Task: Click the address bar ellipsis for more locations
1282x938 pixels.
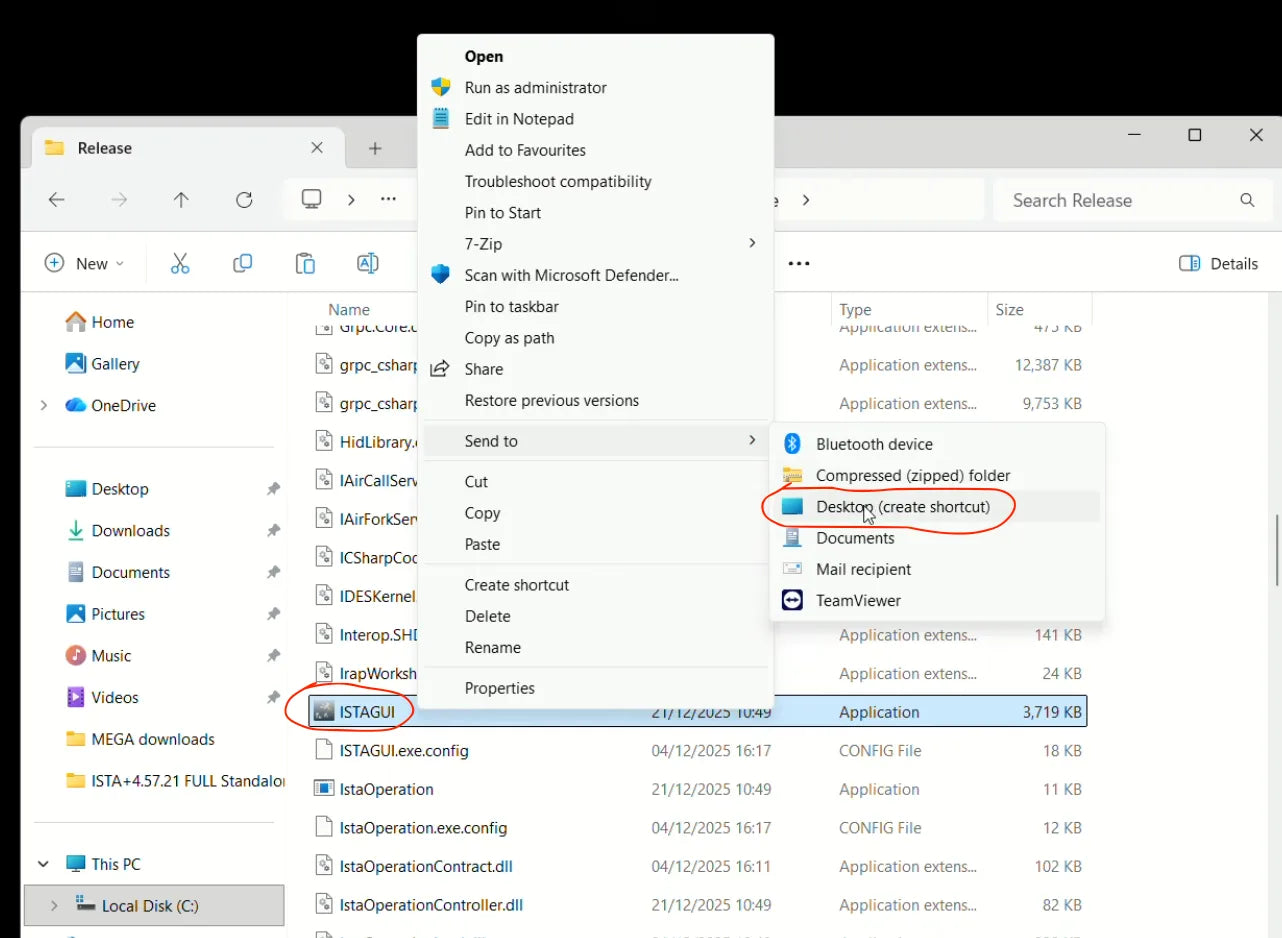Action: point(389,199)
